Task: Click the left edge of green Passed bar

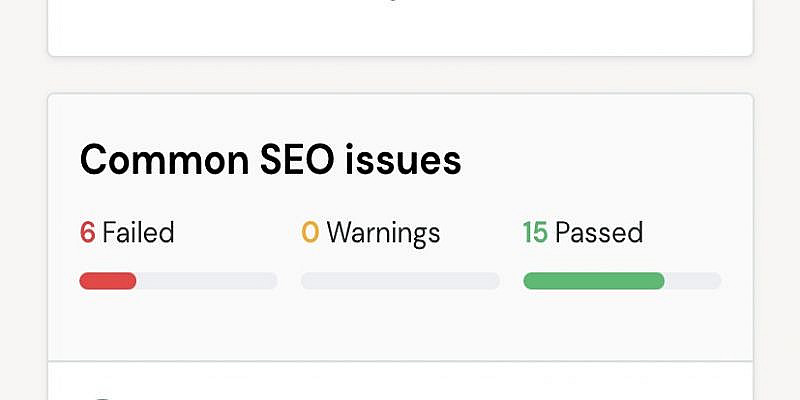Action: point(528,281)
